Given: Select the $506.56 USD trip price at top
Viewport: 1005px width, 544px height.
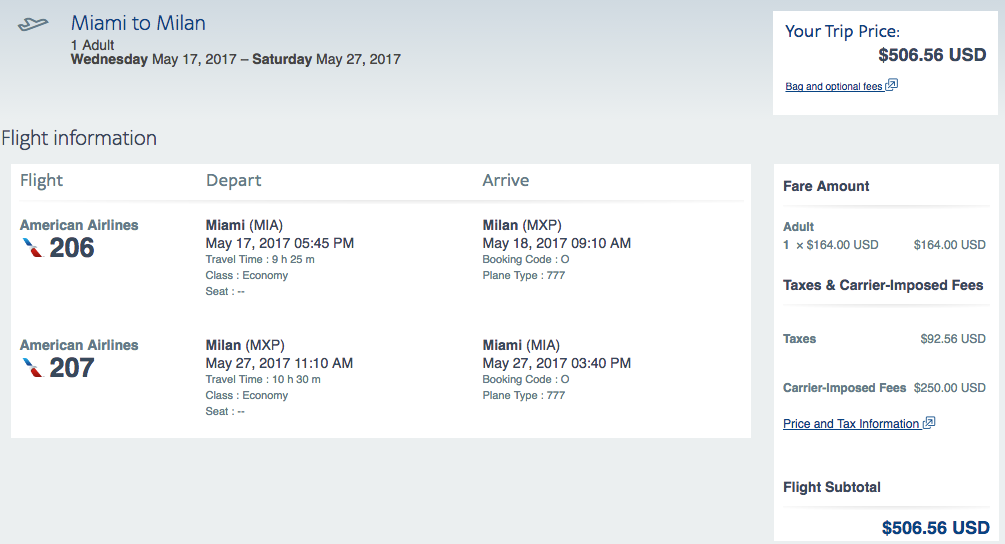Looking at the screenshot, I should point(932,55).
